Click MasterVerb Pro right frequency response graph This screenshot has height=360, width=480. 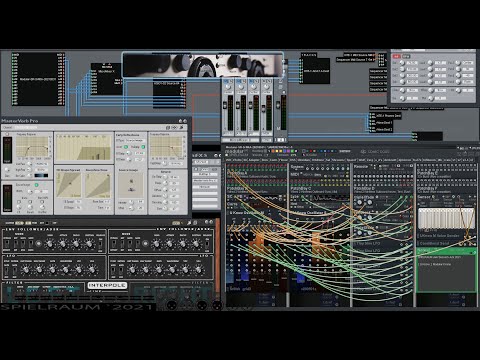coord(166,147)
